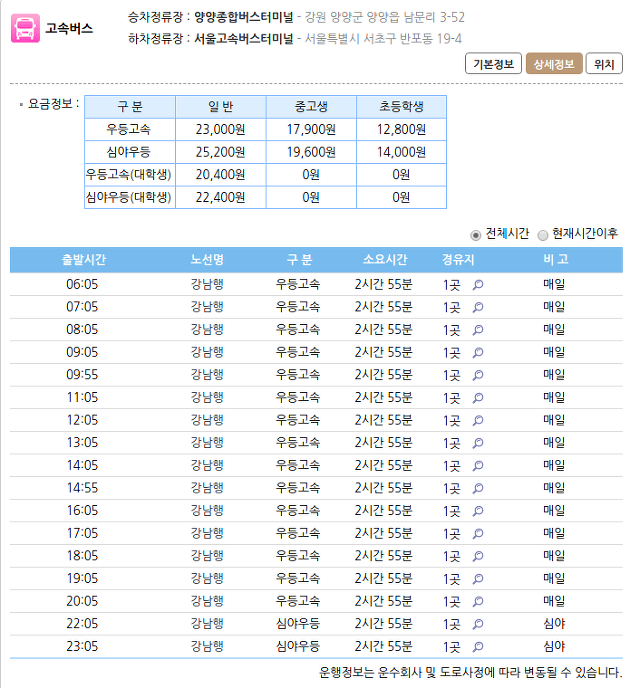Screen dimensions: 630x688
Task: Click the 소요시간 column header
Action: pyautogui.click(x=385, y=259)
